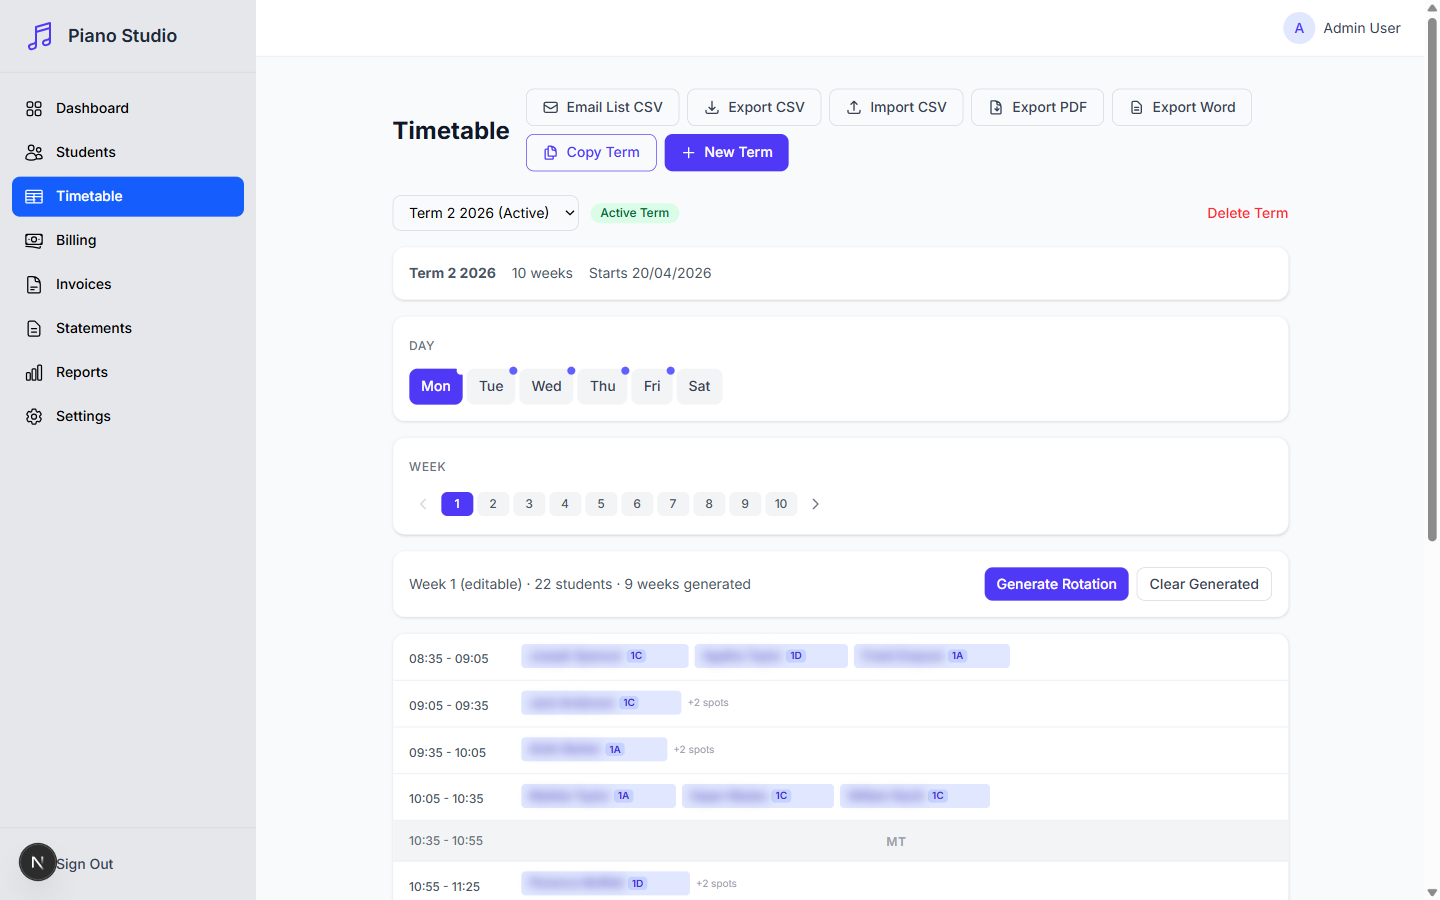Viewport: 1440px width, 900px height.
Task: Select week 7
Action: 673,504
